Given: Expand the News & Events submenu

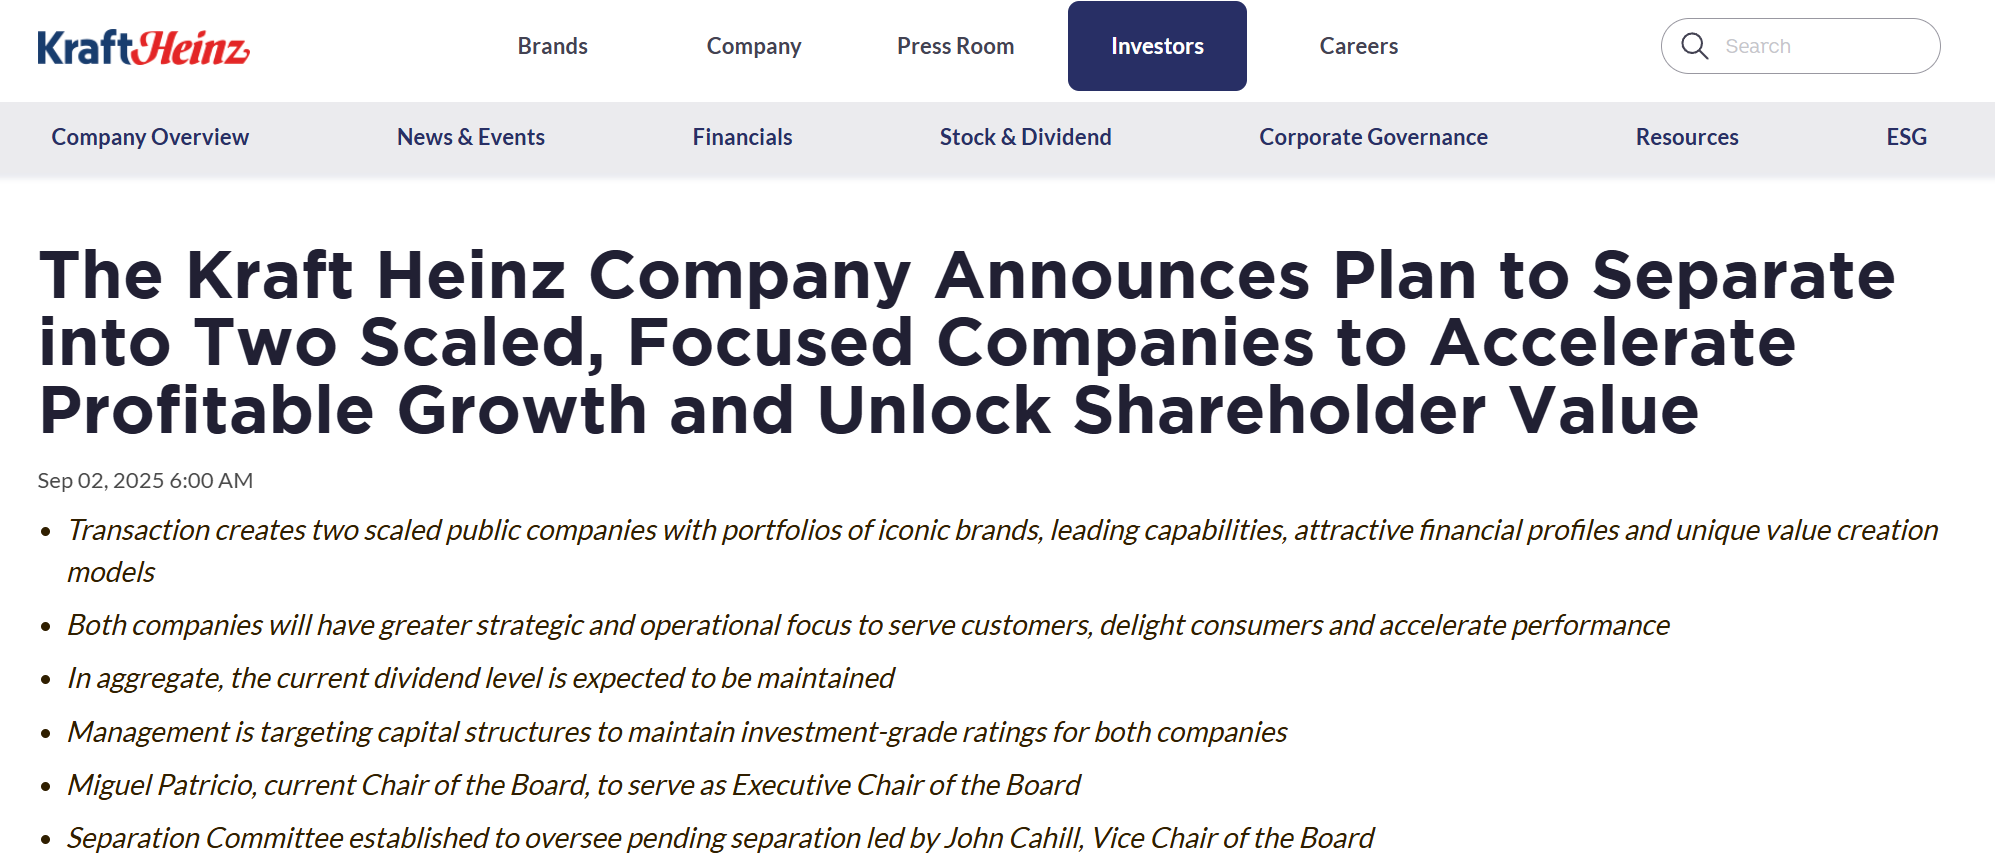Looking at the screenshot, I should tap(470, 137).
